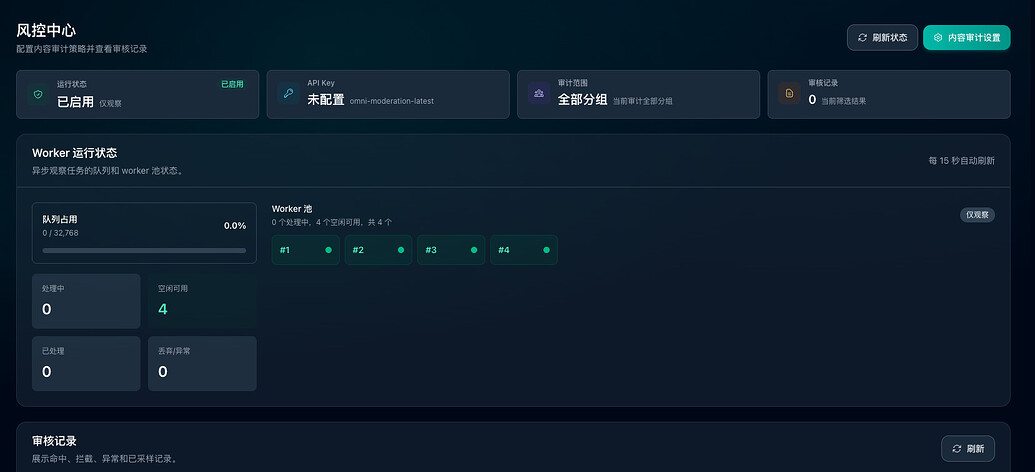This screenshot has height=472, width=1035.
Task: Click the 每 15 秒自动刷新 text
Action: pyautogui.click(x=961, y=160)
